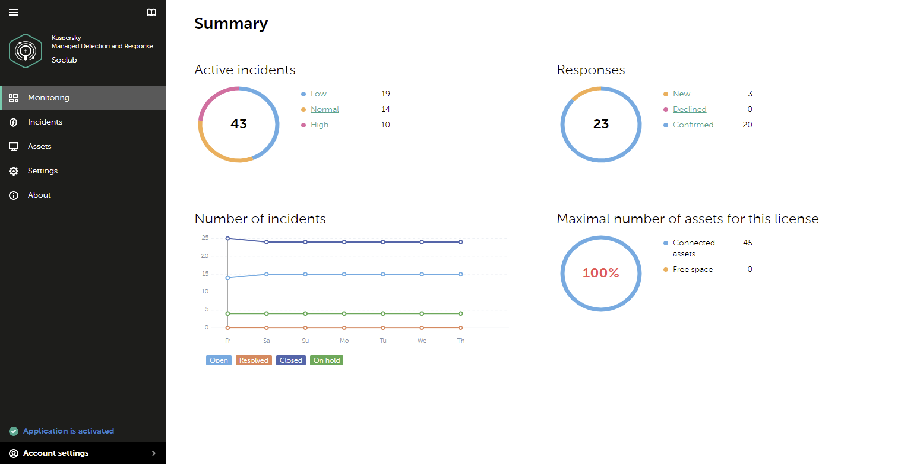Screen dimensions: 898x464
Task: Open the Declined responses link
Action: point(690,109)
